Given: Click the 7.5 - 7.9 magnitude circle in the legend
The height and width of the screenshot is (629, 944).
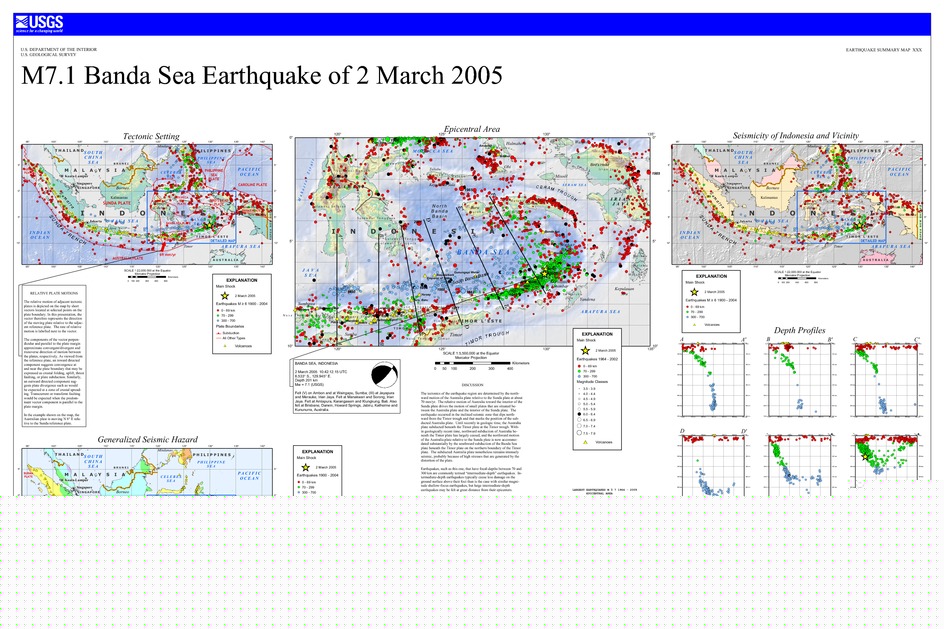Looking at the screenshot, I should [x=579, y=432].
